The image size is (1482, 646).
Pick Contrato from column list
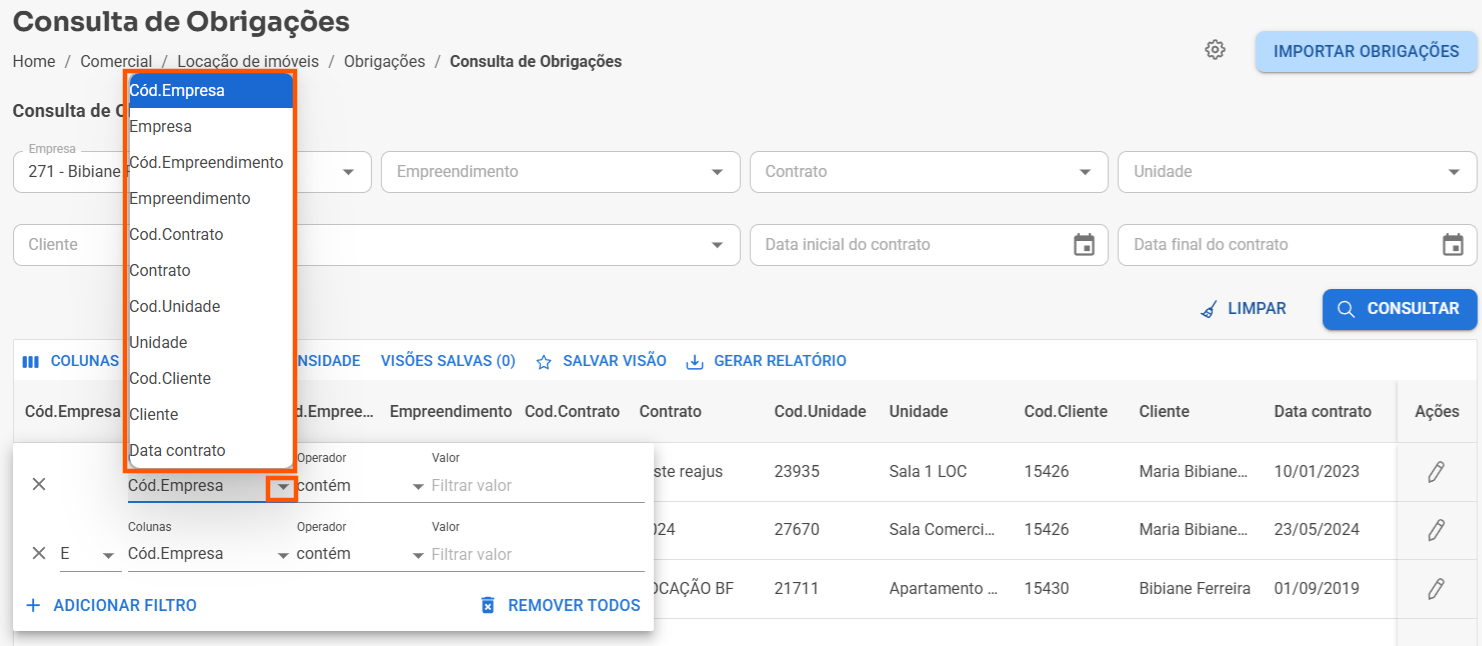(211, 270)
